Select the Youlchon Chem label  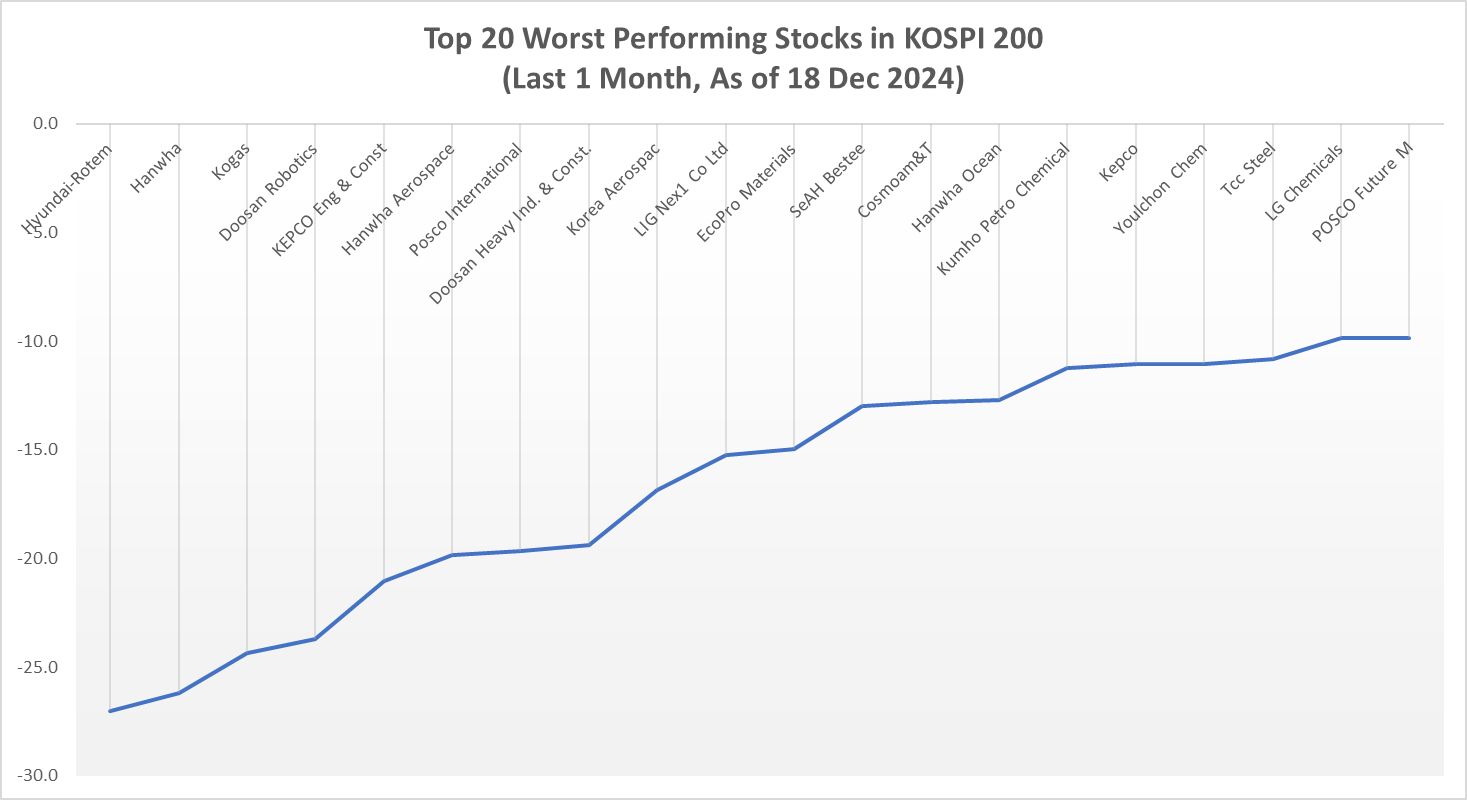(x=1160, y=189)
